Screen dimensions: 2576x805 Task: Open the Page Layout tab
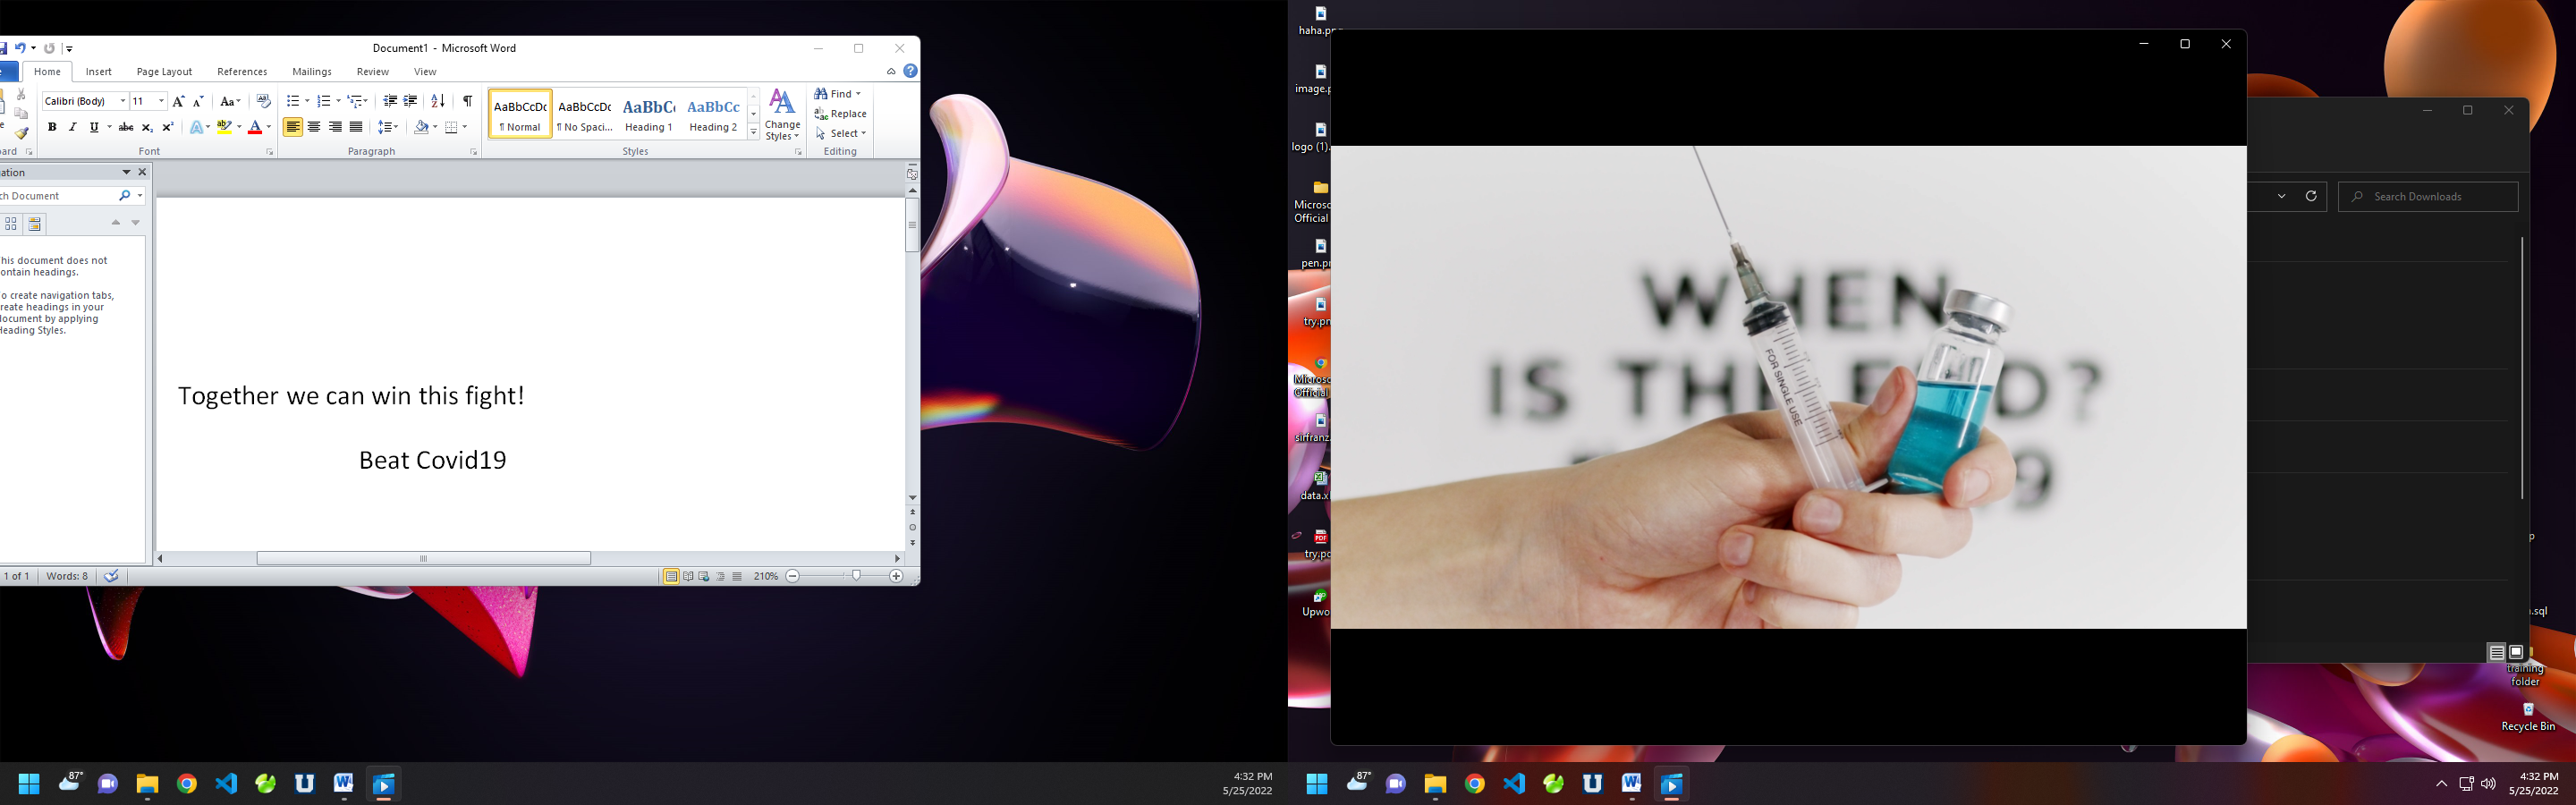(164, 72)
